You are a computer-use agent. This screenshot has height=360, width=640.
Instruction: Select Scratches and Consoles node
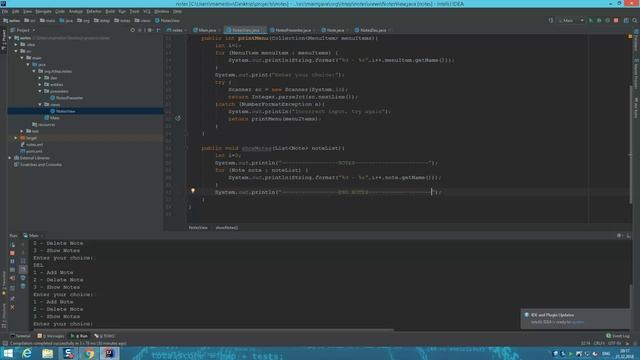coord(38,165)
